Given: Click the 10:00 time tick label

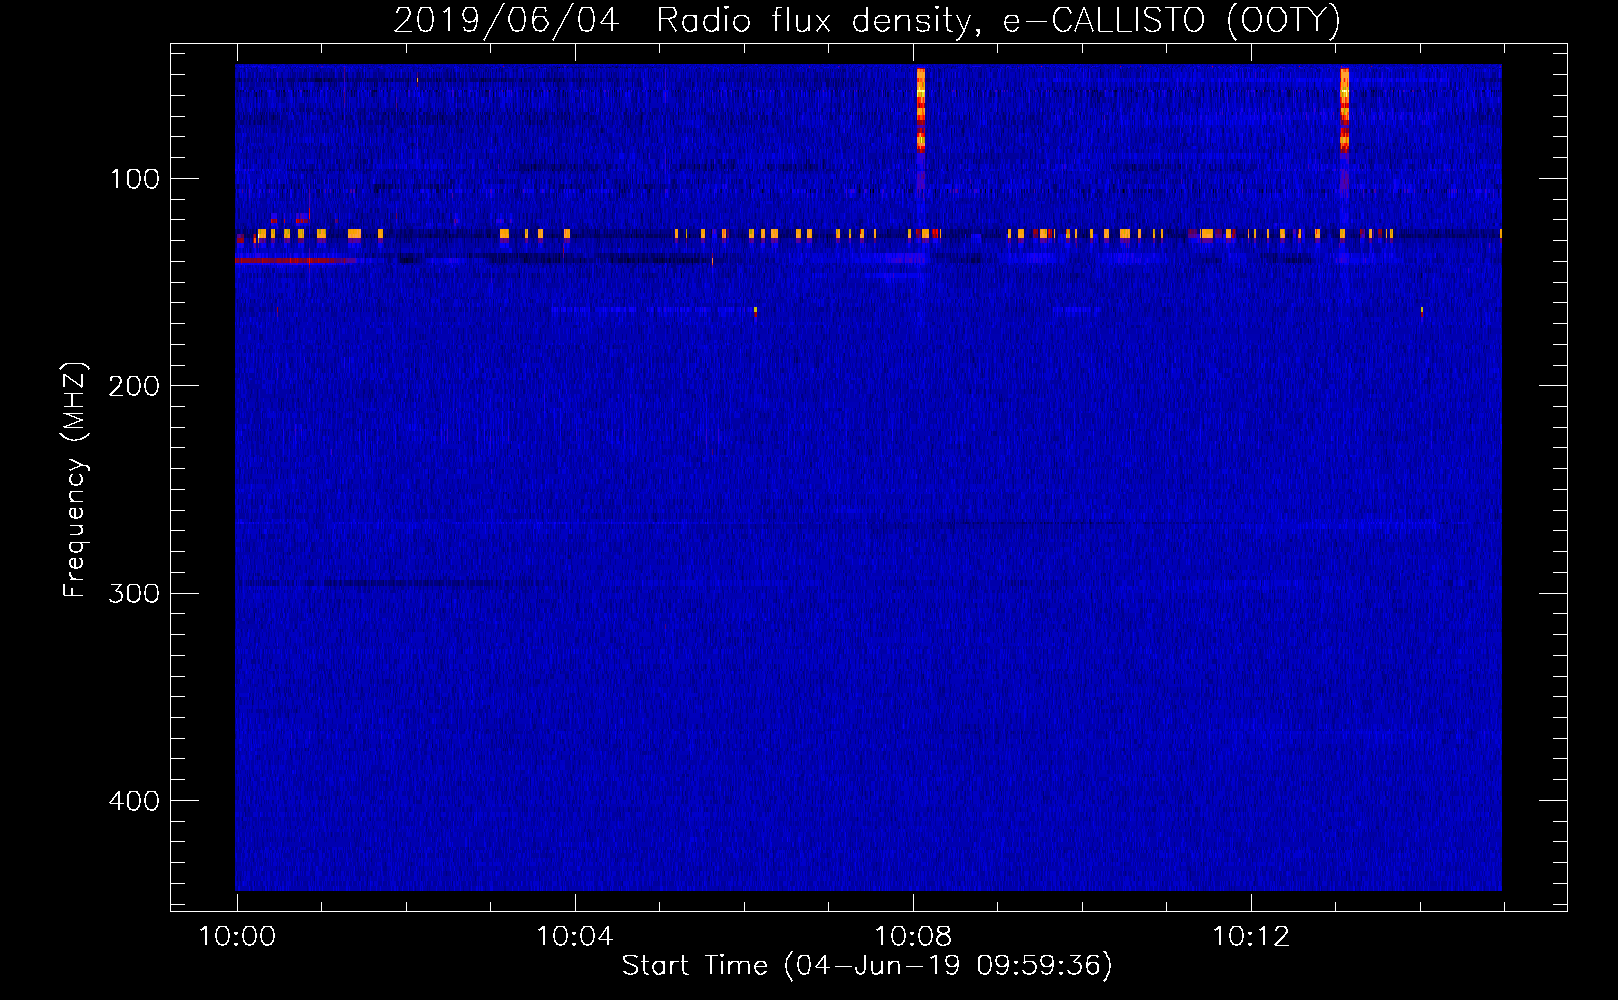Looking at the screenshot, I should tap(237, 937).
